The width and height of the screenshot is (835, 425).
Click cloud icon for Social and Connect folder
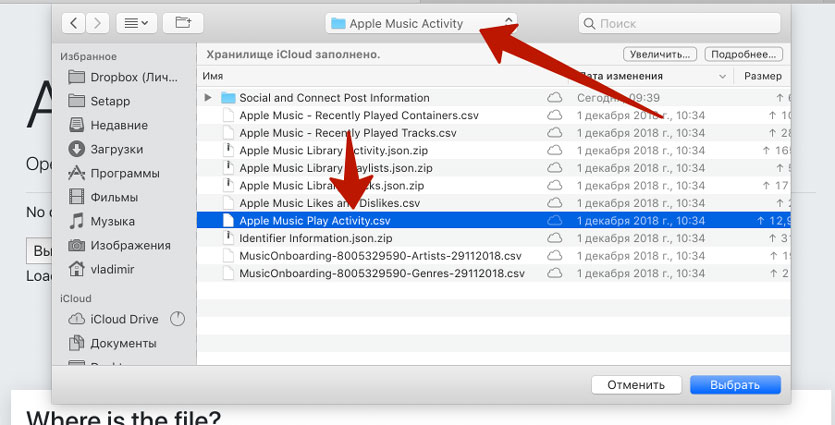(x=554, y=97)
